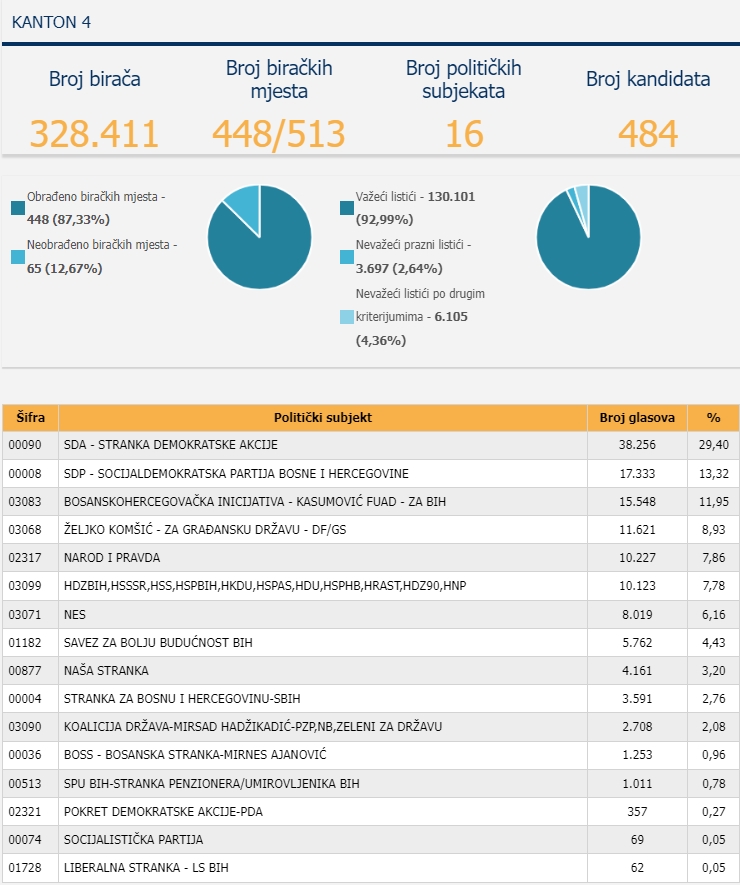Click the Narod i Pravda party name

click(111, 557)
